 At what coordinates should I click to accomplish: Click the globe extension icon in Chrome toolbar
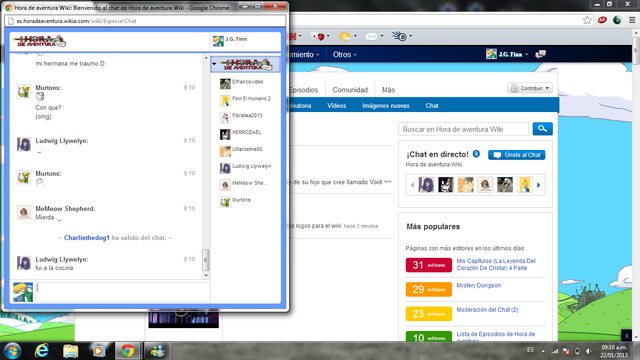[x=617, y=20]
